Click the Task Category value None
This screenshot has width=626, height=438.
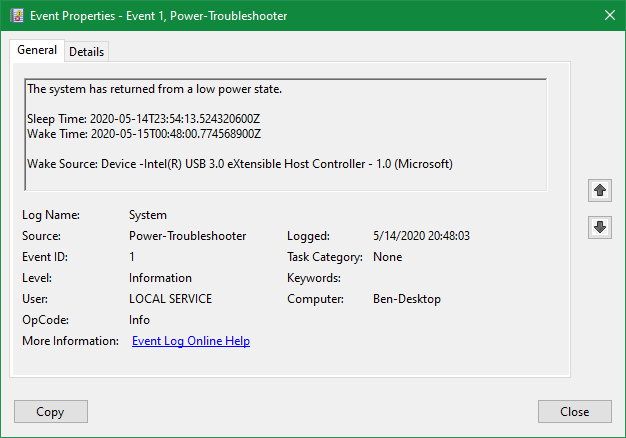pos(387,257)
